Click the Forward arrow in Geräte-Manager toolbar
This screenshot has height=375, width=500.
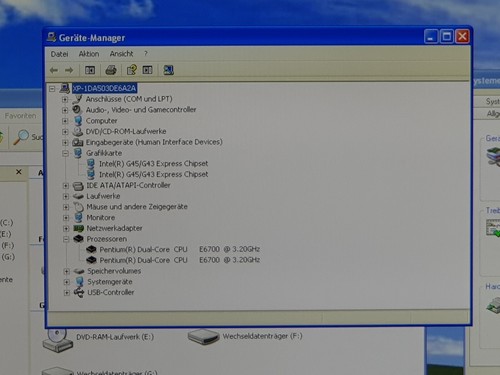coord(69,70)
